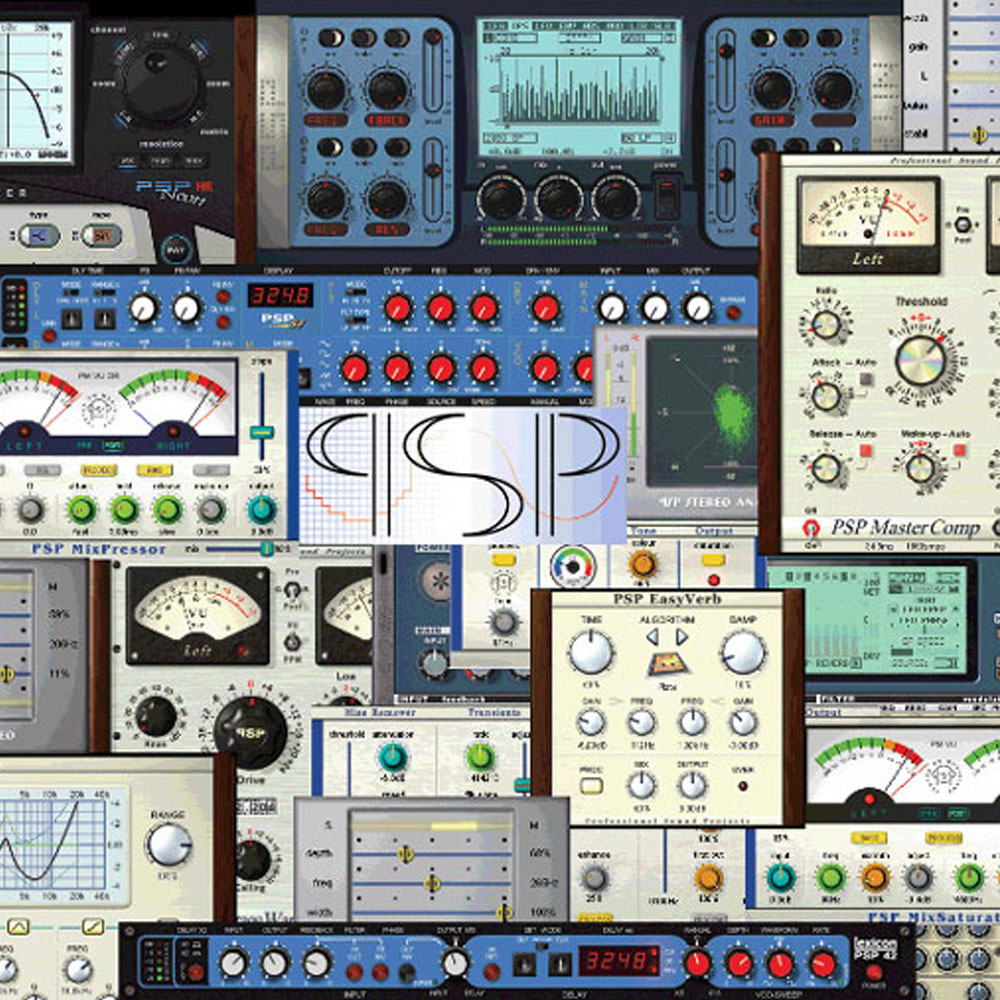Click the OVER indicator LED in EasyVerb
The width and height of the screenshot is (1000, 1000).
coord(742,786)
